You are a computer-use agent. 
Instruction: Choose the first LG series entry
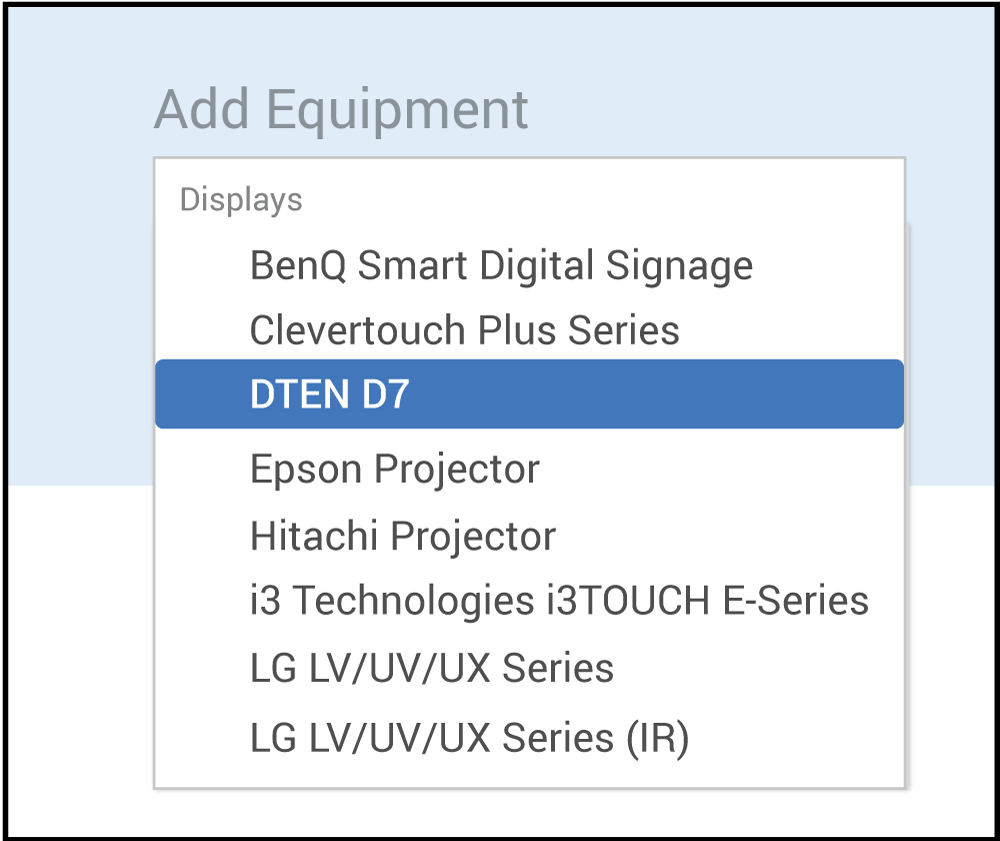[432, 668]
